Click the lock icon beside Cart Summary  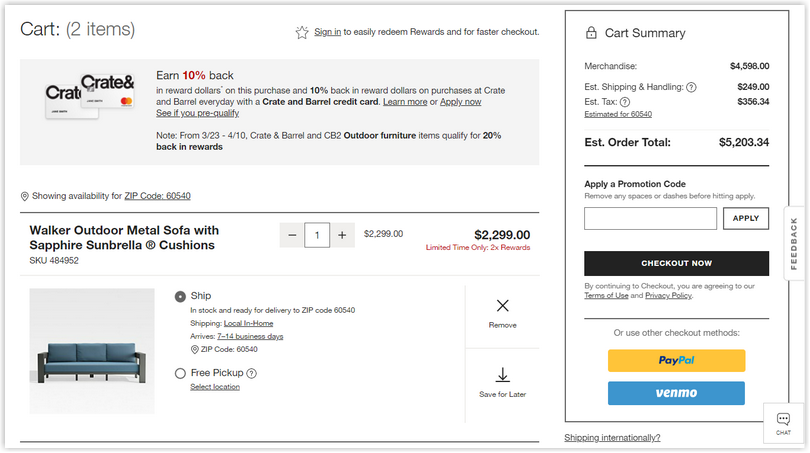point(591,33)
